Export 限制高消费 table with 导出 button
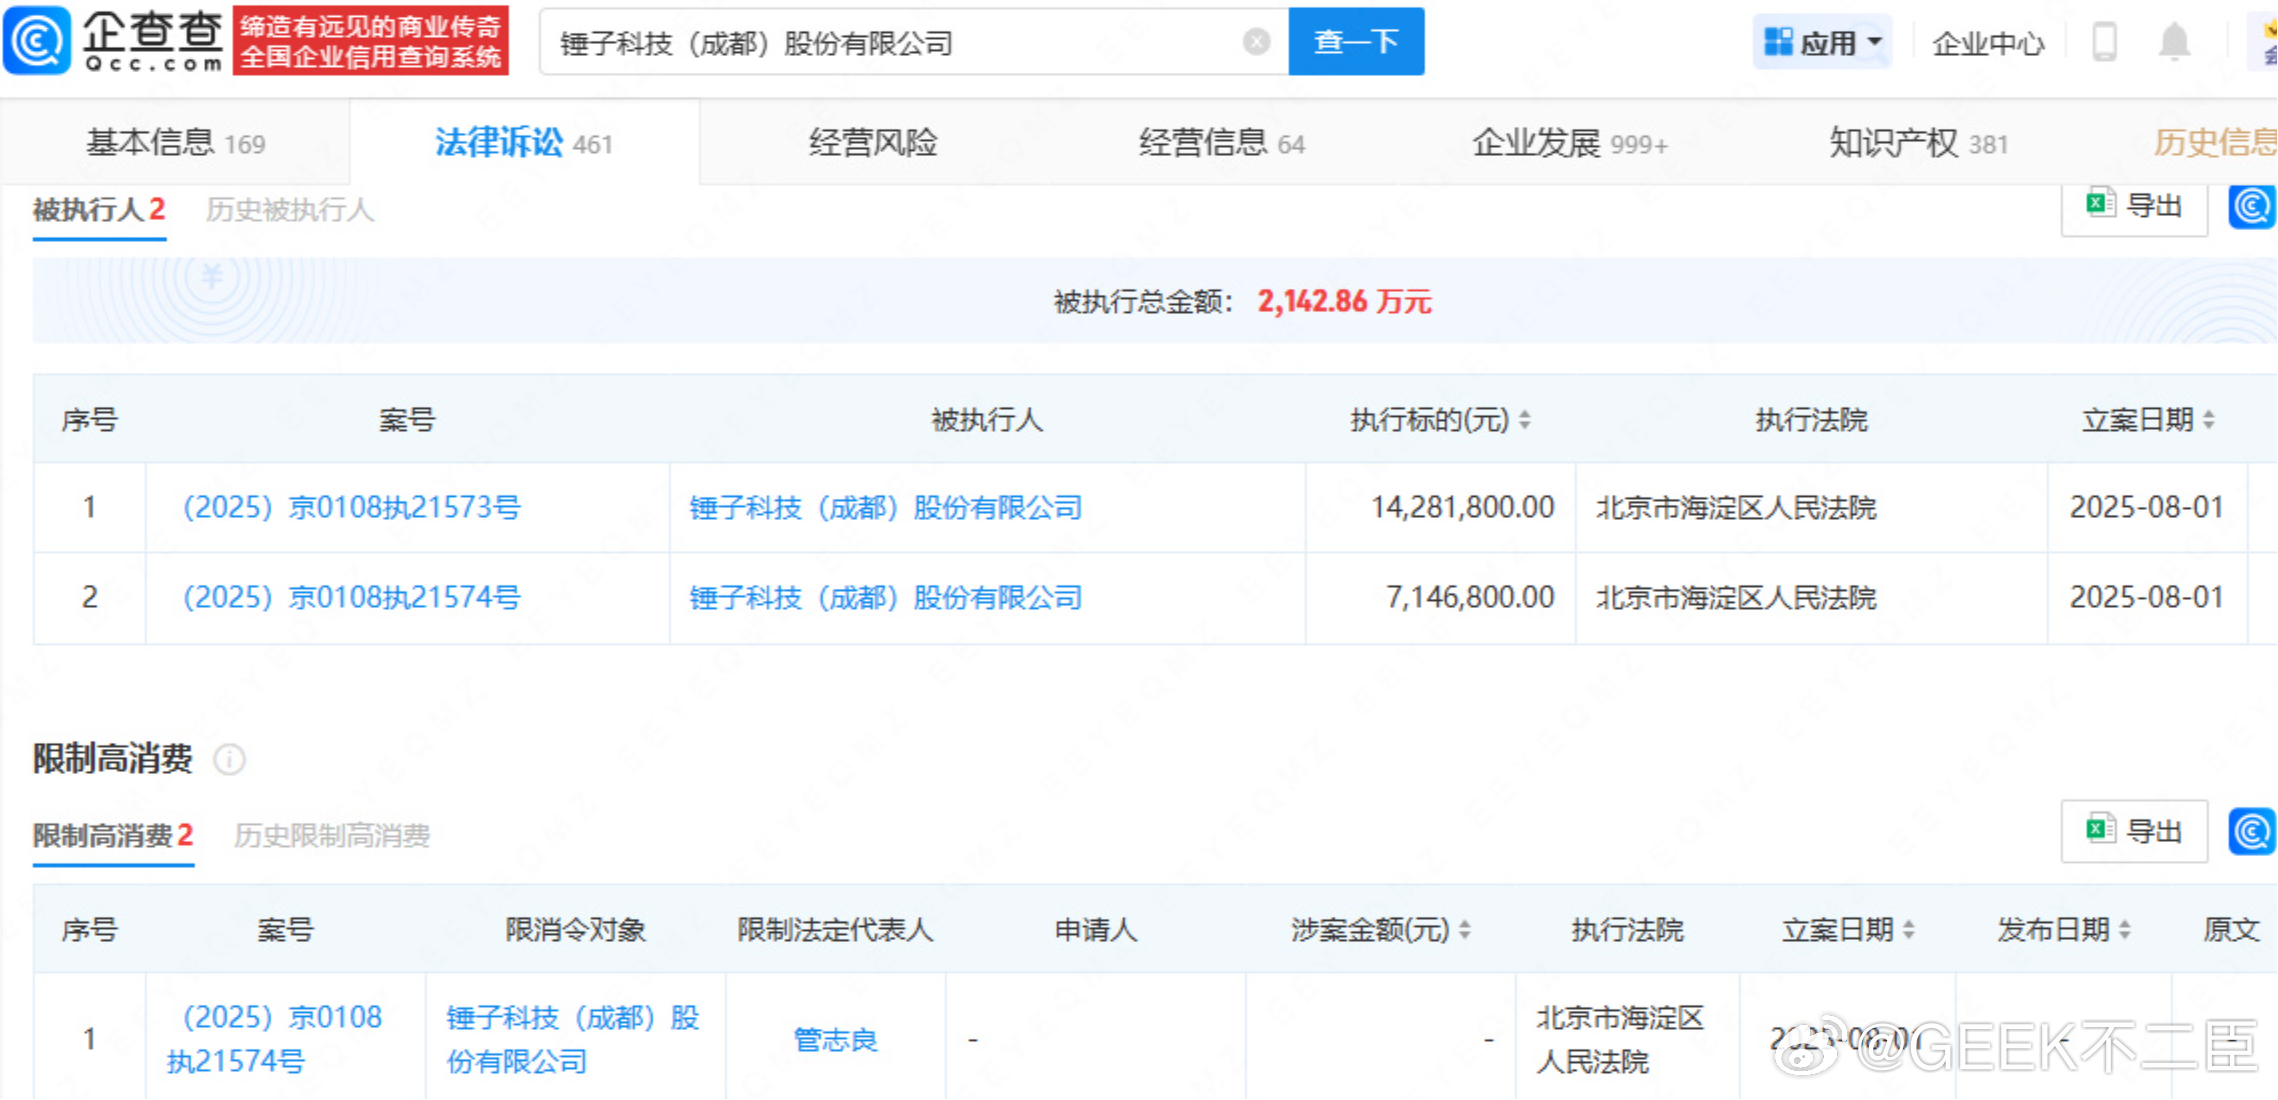2278x1100 pixels. [2134, 831]
